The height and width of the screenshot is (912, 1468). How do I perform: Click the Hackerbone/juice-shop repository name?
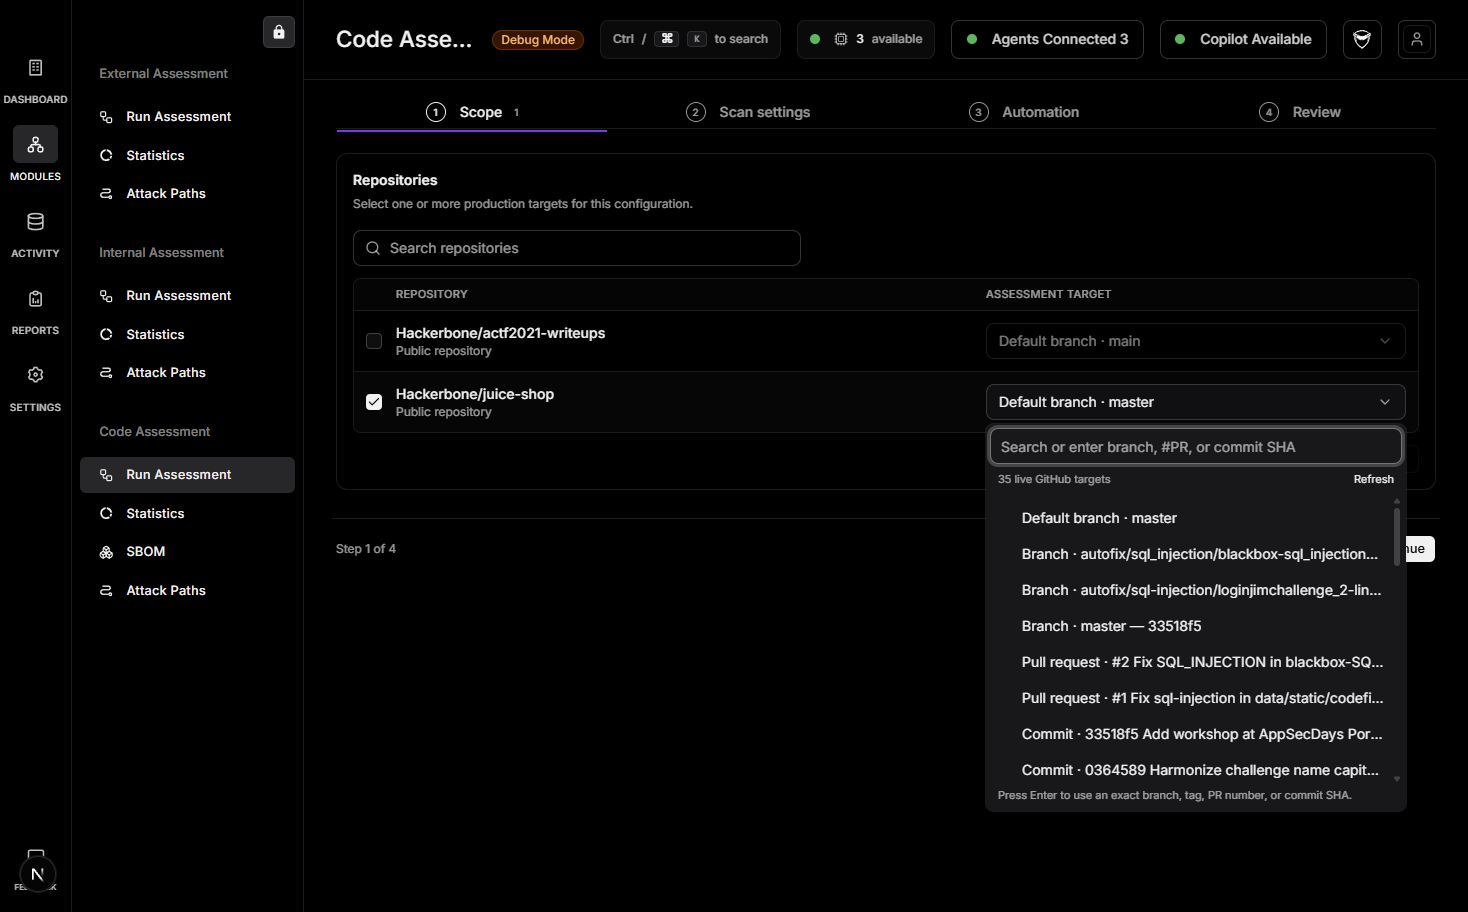coord(475,394)
